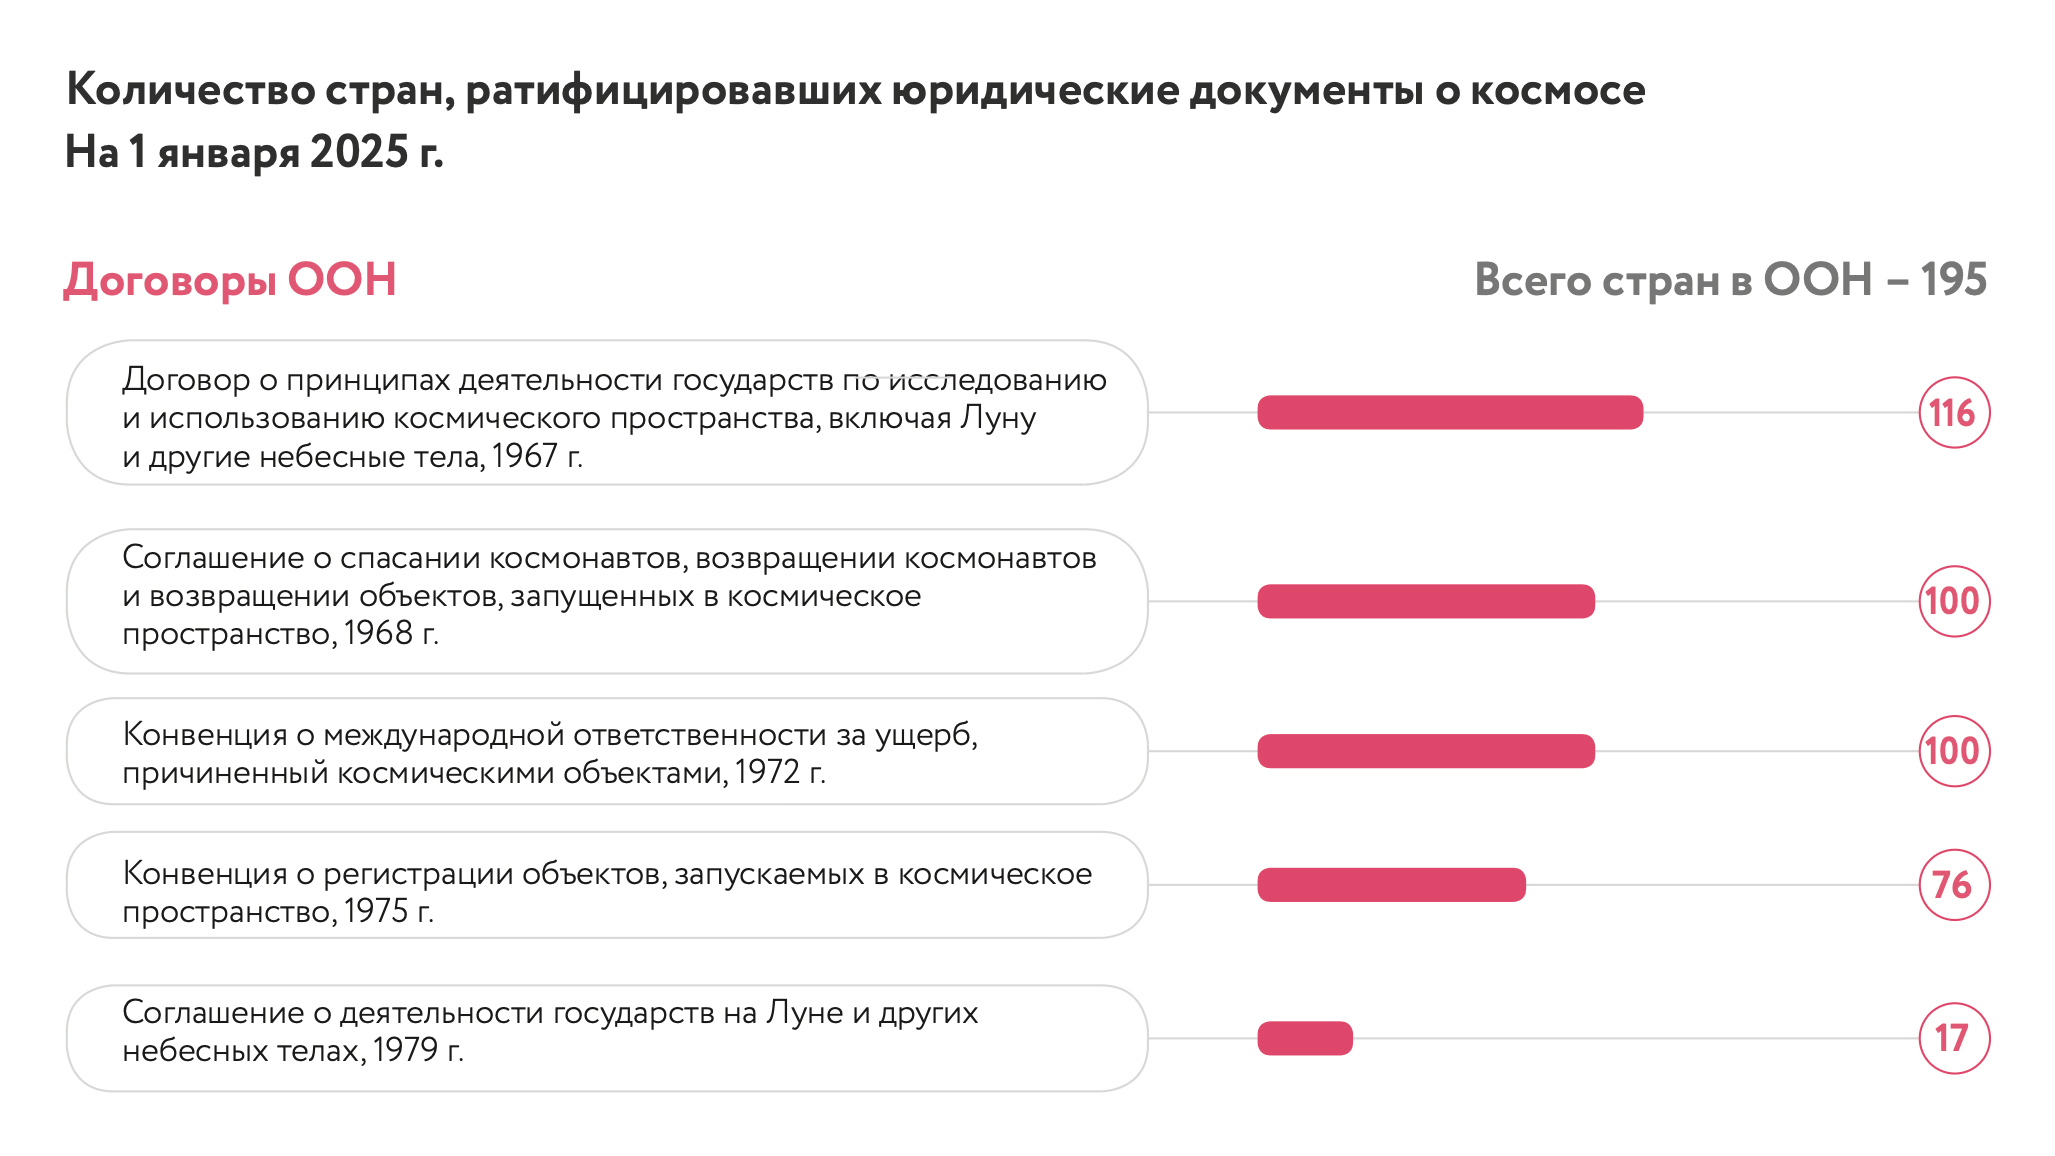Click the main title about ratified space documents

(x=855, y=90)
